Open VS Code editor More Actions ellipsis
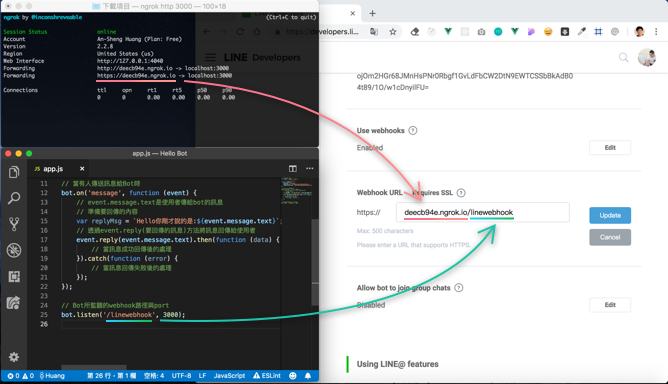This screenshot has height=384, width=668. click(x=310, y=169)
